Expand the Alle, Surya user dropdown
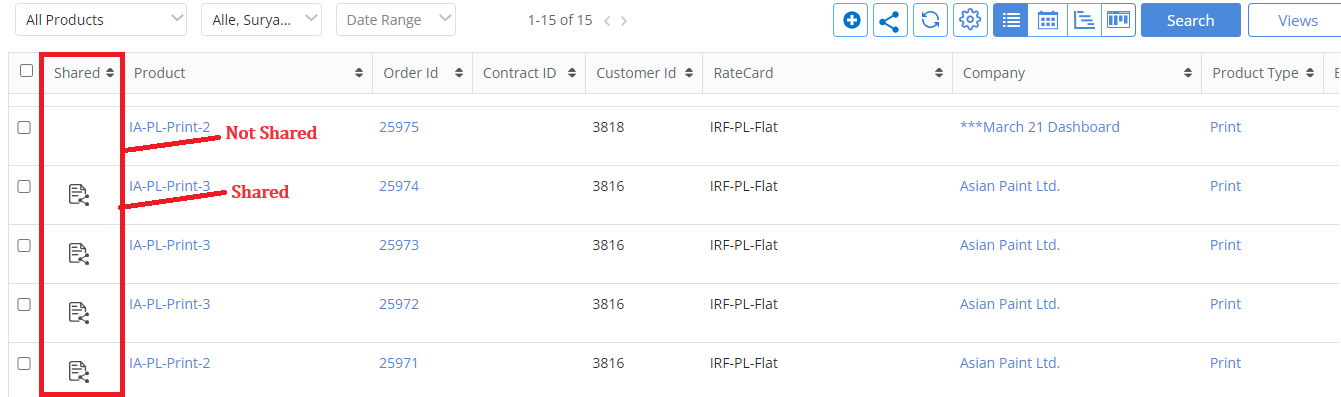The width and height of the screenshot is (1341, 397). coord(262,20)
